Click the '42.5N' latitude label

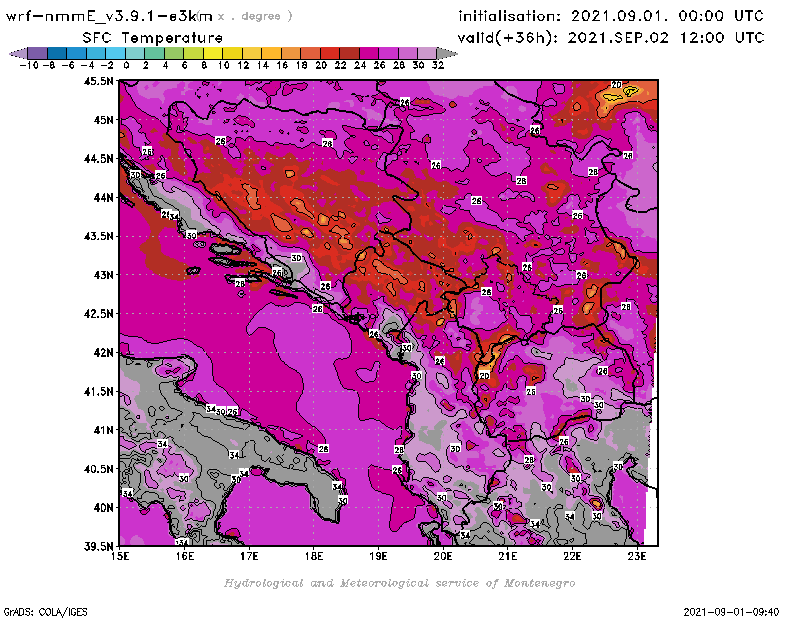click(x=98, y=314)
